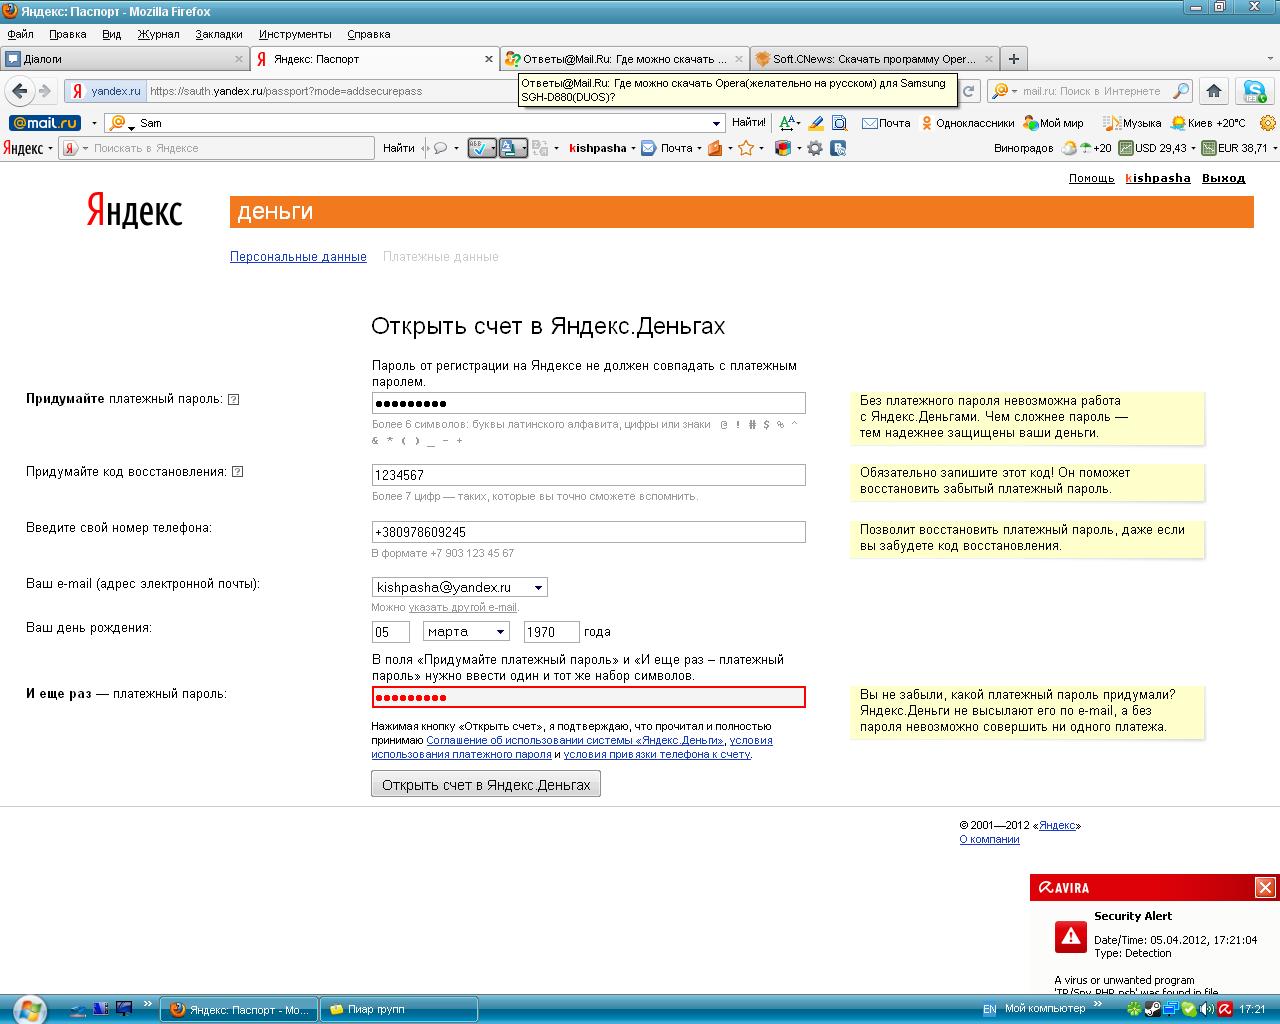Click the help icon beside платежный пароль label

pos(234,399)
